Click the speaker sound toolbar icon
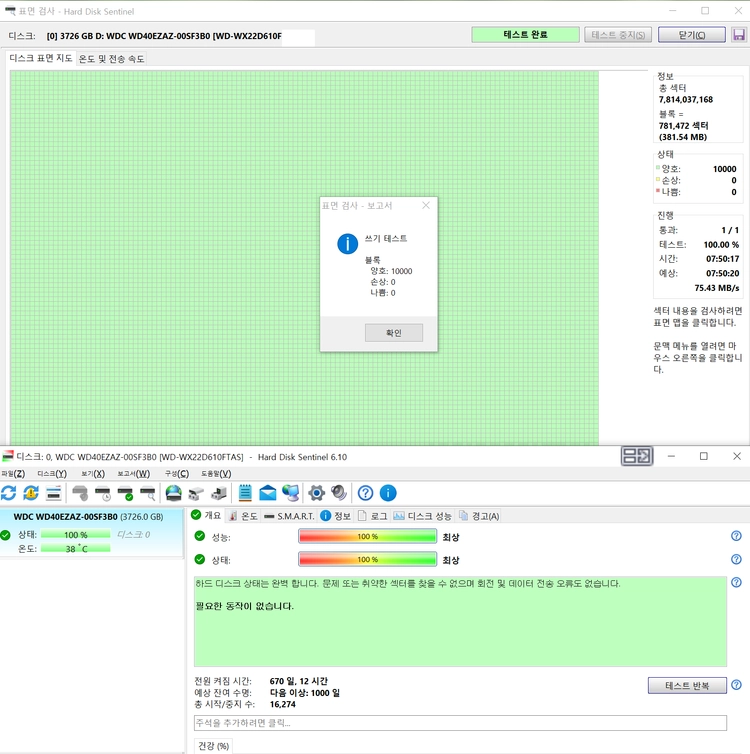750x754 pixels. (x=339, y=493)
